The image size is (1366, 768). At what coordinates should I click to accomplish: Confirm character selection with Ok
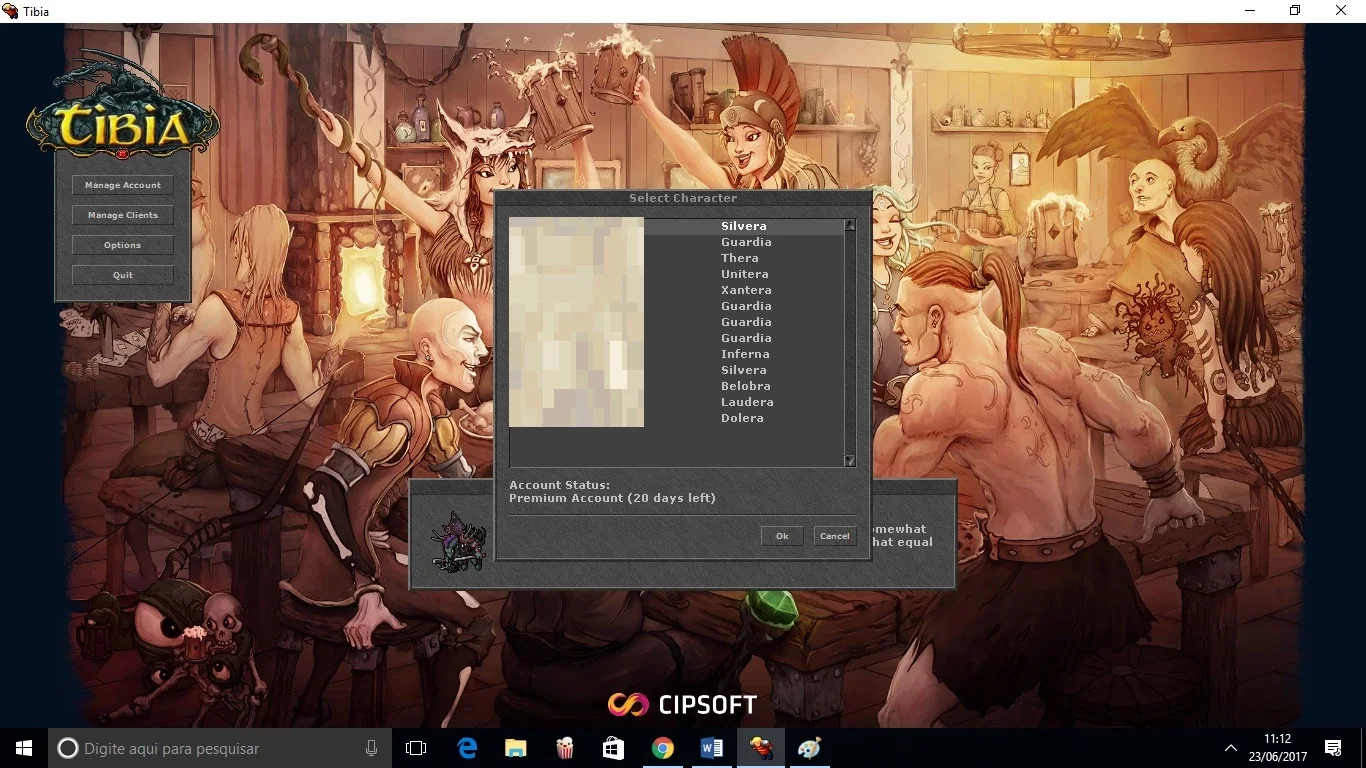coord(782,536)
